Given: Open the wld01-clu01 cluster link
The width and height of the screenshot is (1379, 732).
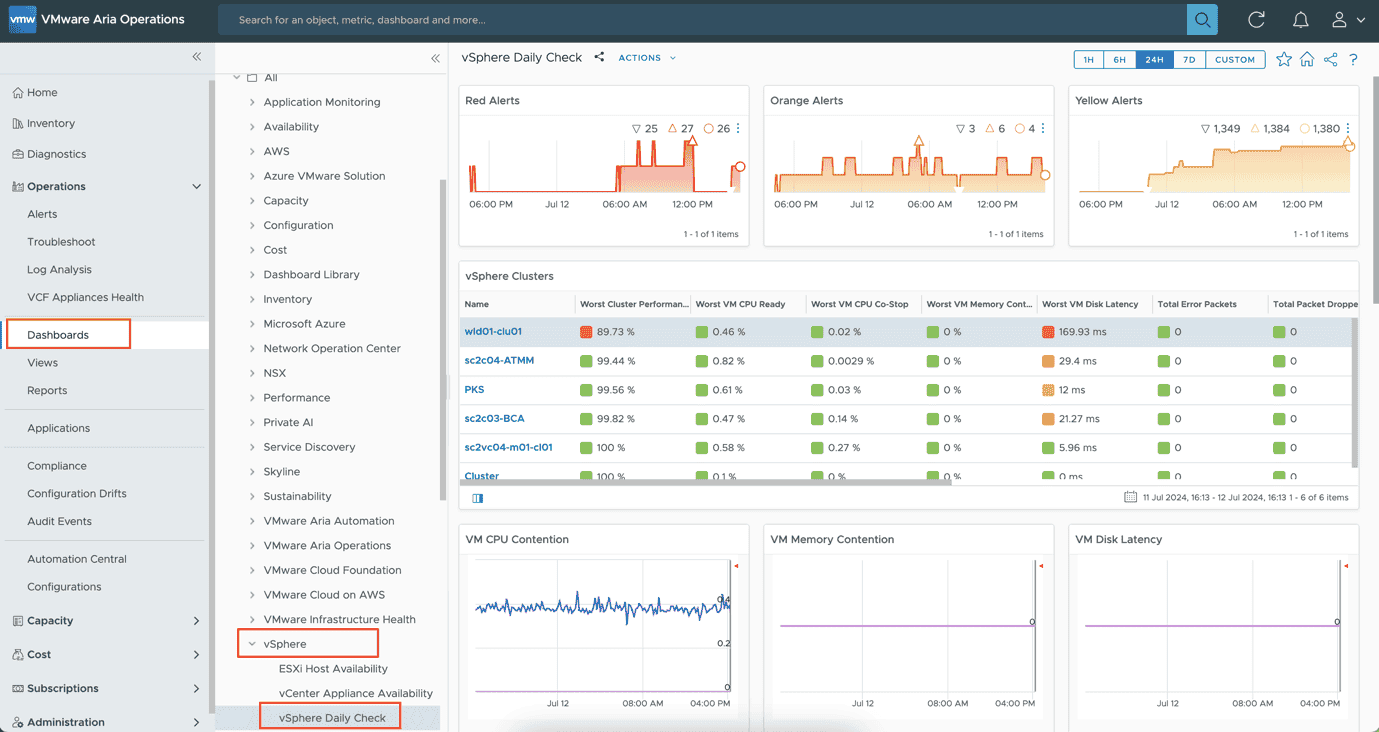Looking at the screenshot, I should pos(493,332).
